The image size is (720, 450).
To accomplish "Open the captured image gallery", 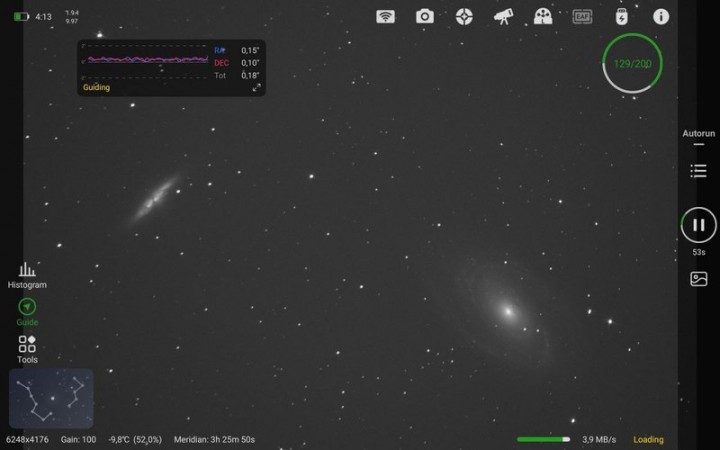I will [698, 279].
